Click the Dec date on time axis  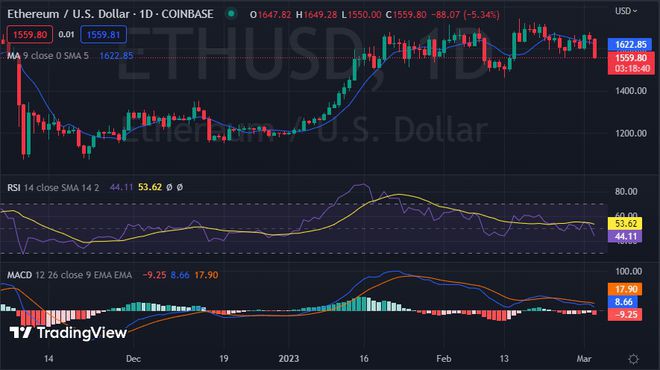pos(133,359)
